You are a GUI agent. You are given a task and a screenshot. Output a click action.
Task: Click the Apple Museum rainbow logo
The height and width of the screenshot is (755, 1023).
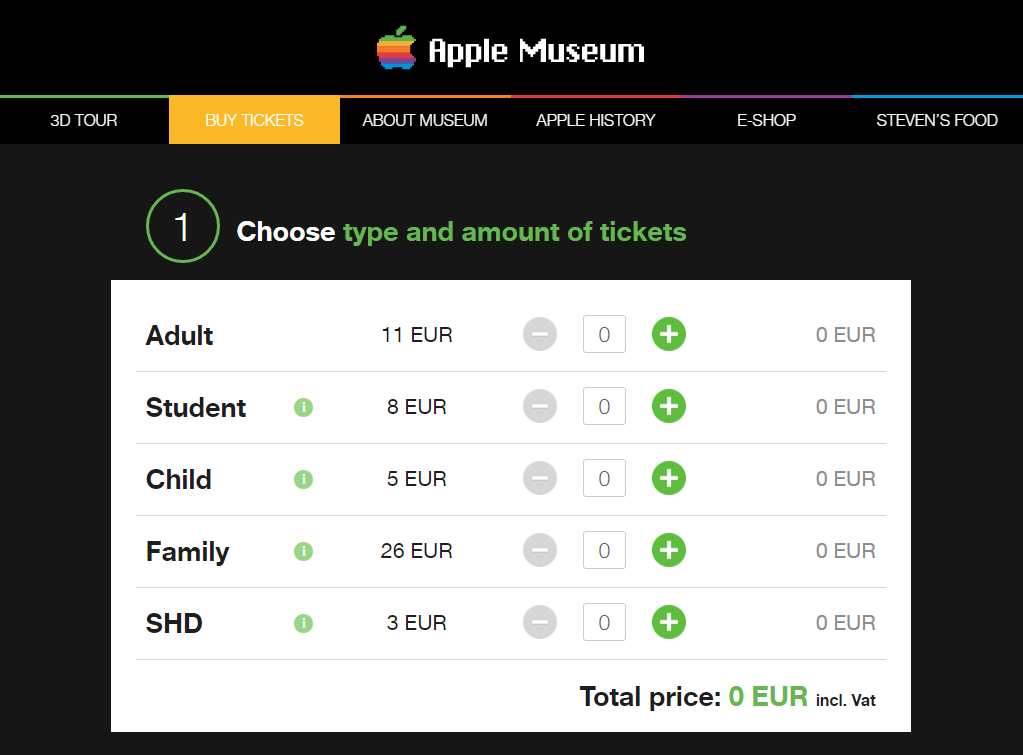click(x=396, y=49)
